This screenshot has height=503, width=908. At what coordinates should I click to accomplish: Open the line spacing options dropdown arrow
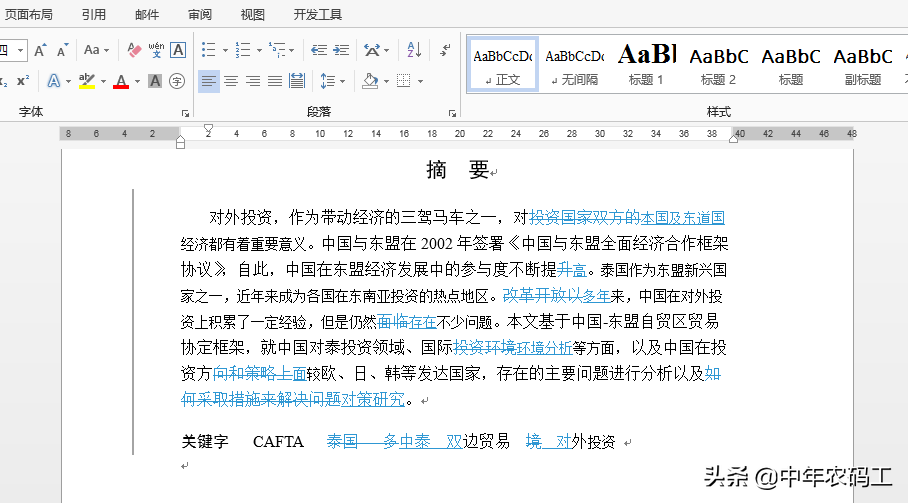(342, 82)
